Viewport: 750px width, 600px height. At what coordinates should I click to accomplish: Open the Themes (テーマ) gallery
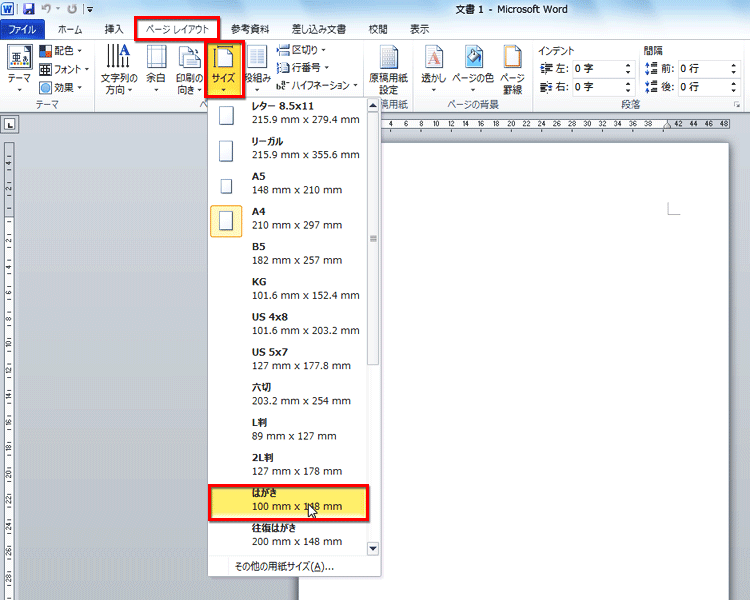[x=20, y=68]
